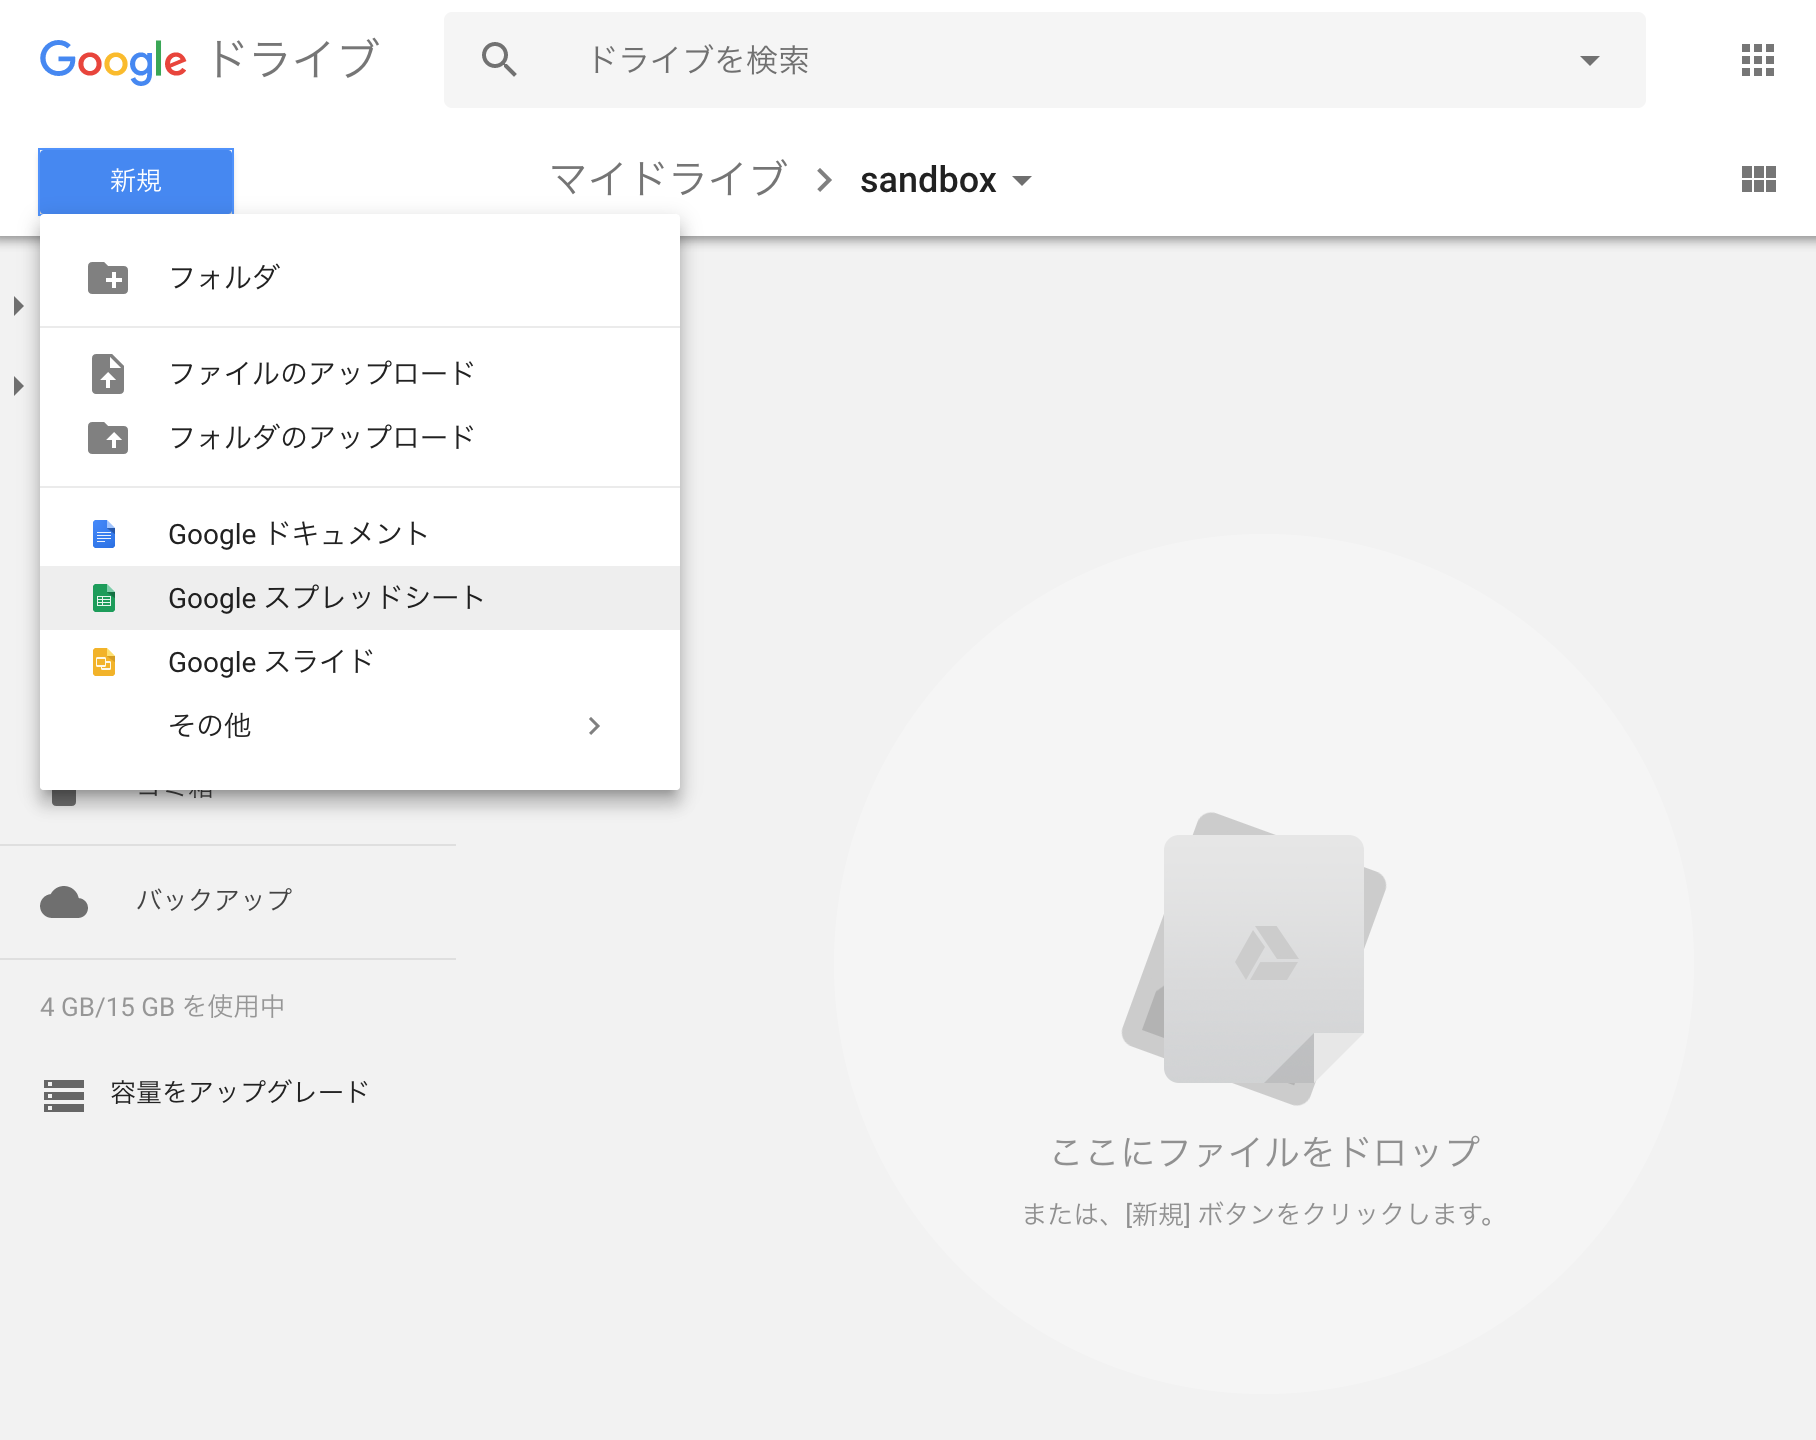1816x1440 pixels.
Task: Open その他 menu entry
Action: [360, 726]
